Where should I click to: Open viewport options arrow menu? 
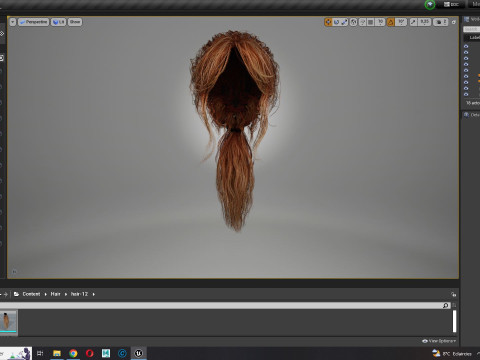click(13, 22)
